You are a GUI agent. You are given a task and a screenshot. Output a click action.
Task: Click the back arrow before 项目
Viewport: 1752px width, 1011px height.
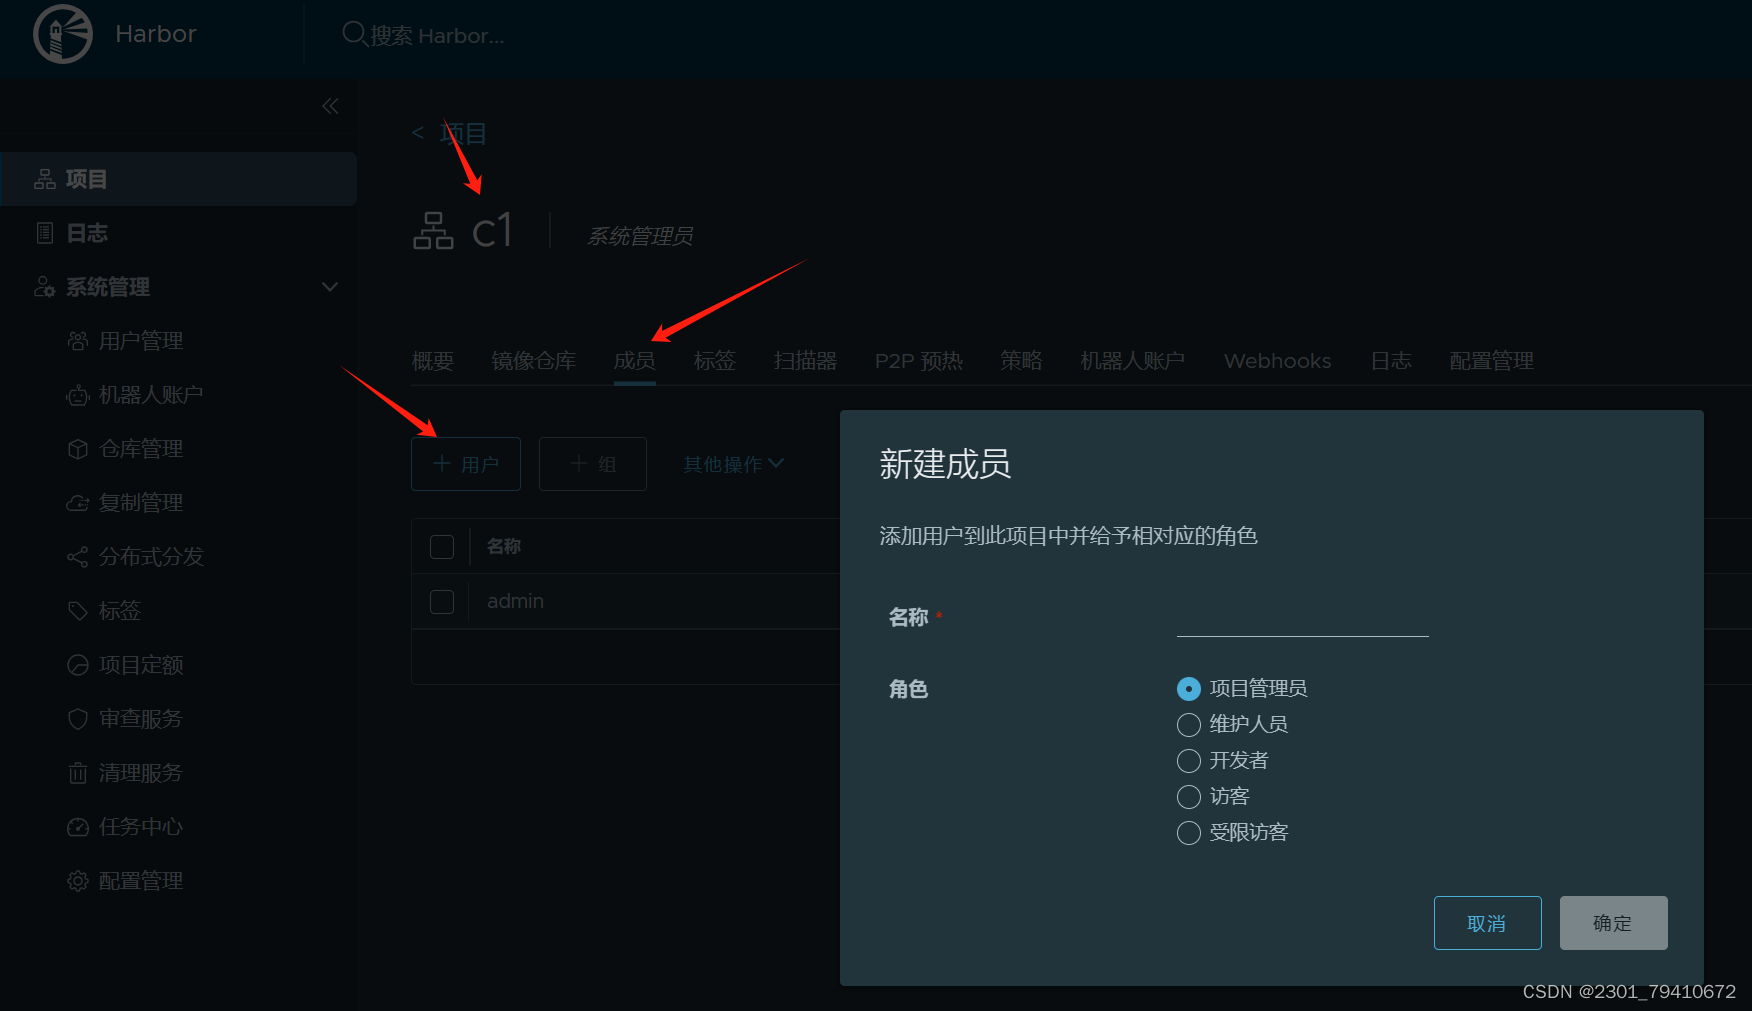tap(418, 133)
